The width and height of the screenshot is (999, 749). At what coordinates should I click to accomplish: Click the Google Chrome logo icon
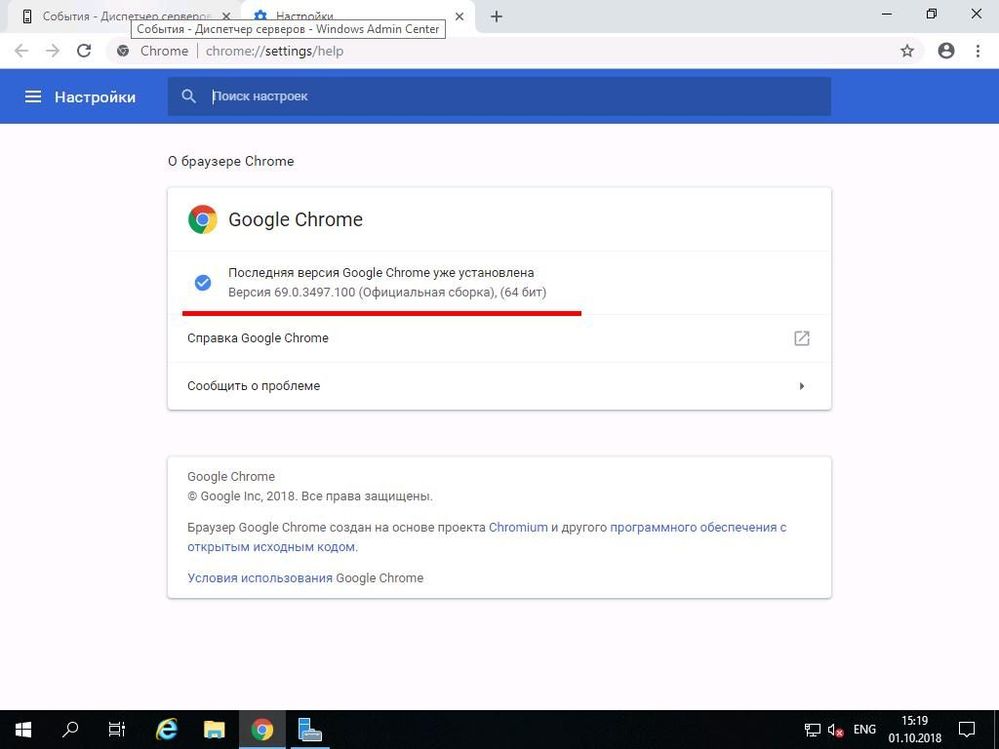pos(203,220)
